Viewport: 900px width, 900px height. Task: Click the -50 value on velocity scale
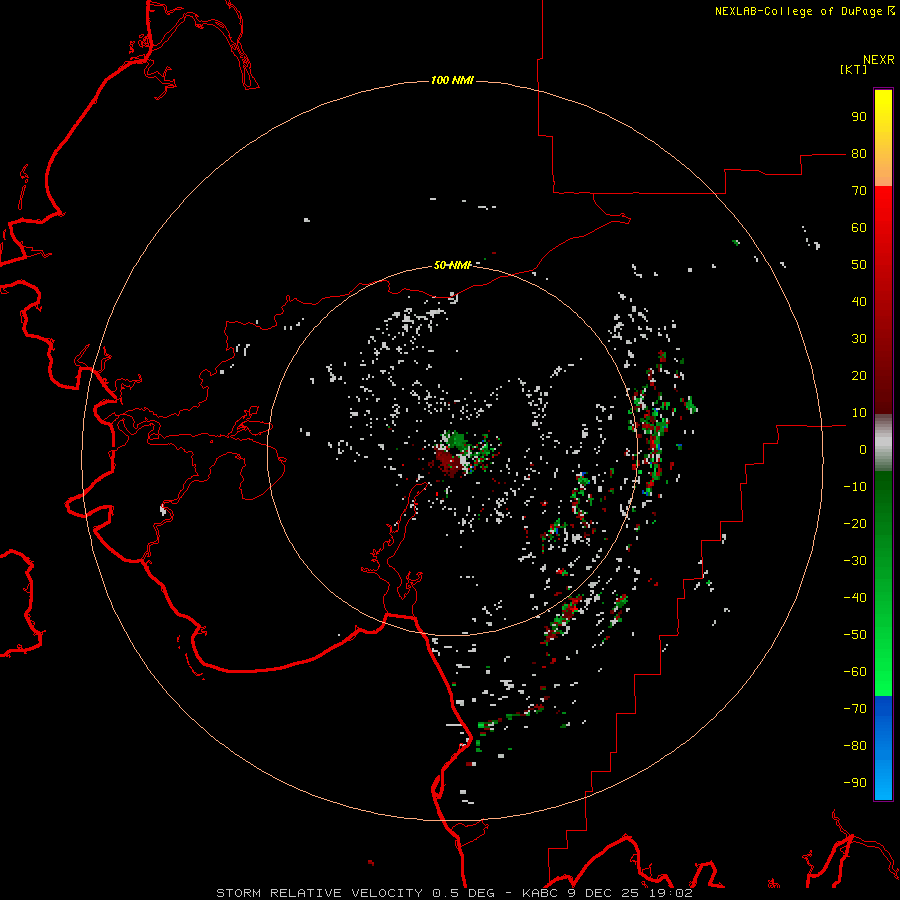(x=855, y=635)
